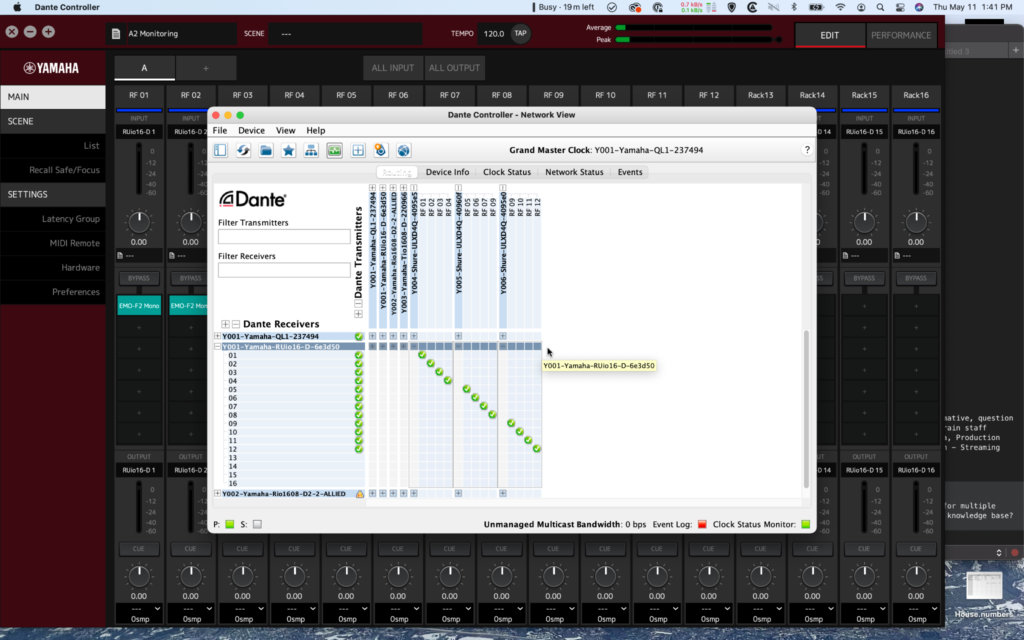Collapse all Dante Receivers with minus box
The height and width of the screenshot is (640, 1024).
[x=236, y=324]
